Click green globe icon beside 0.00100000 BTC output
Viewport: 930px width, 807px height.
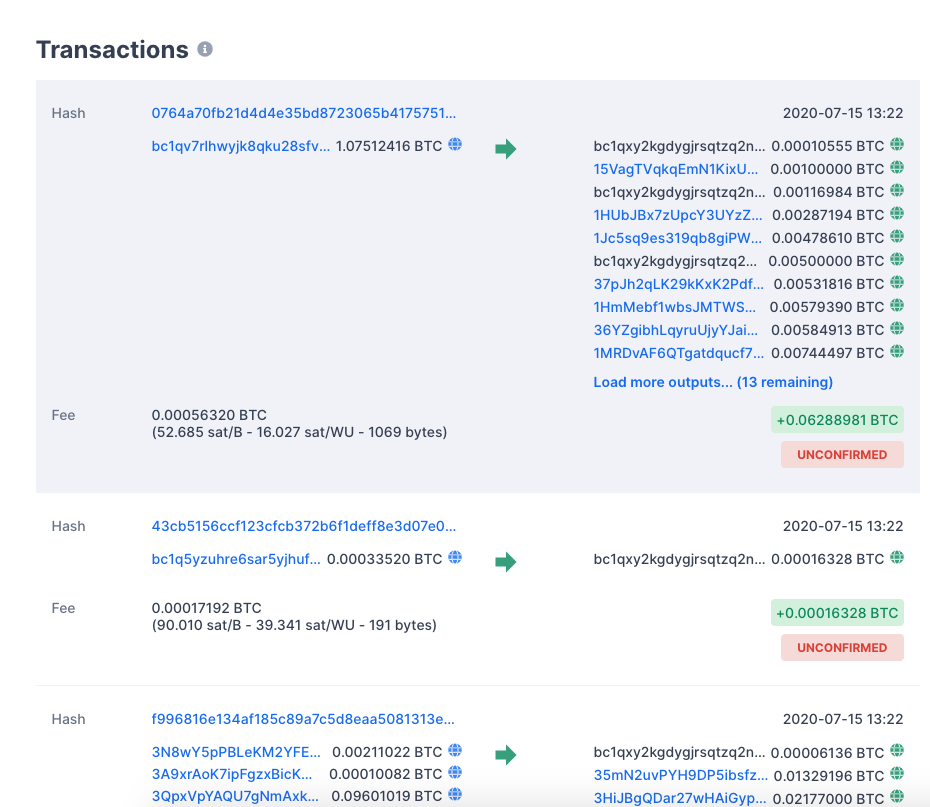(x=897, y=168)
